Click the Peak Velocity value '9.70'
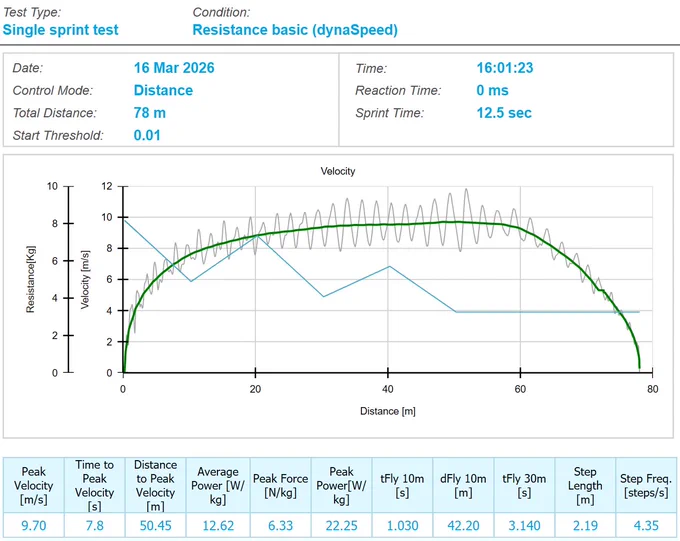The image size is (680, 541). click(x=34, y=526)
